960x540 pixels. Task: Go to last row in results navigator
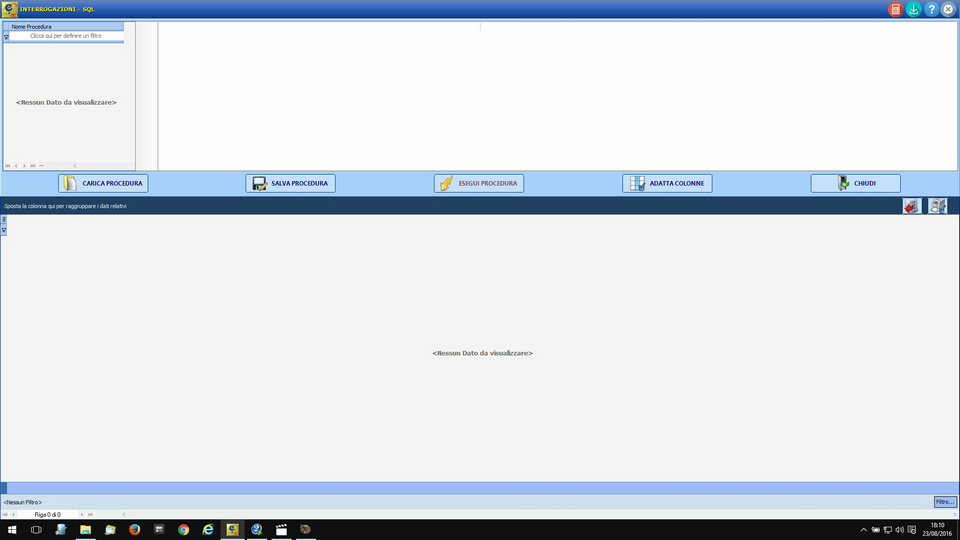click(x=90, y=515)
